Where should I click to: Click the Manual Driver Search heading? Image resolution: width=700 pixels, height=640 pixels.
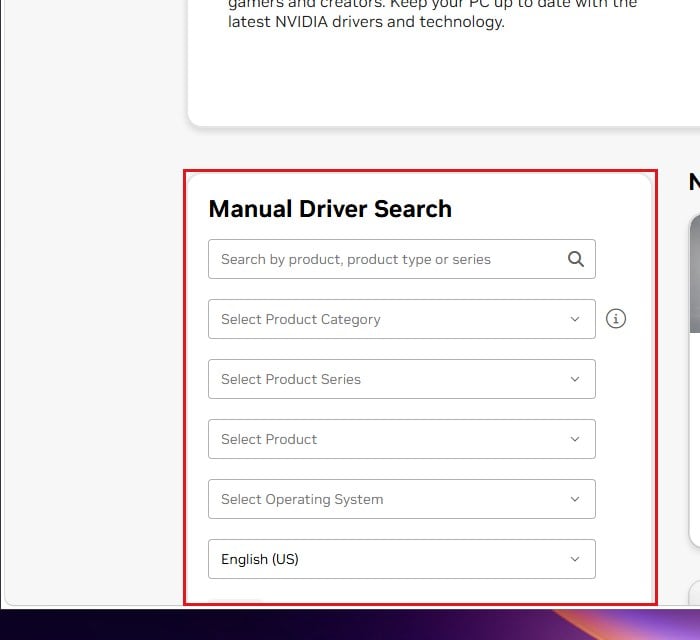pyautogui.click(x=330, y=209)
